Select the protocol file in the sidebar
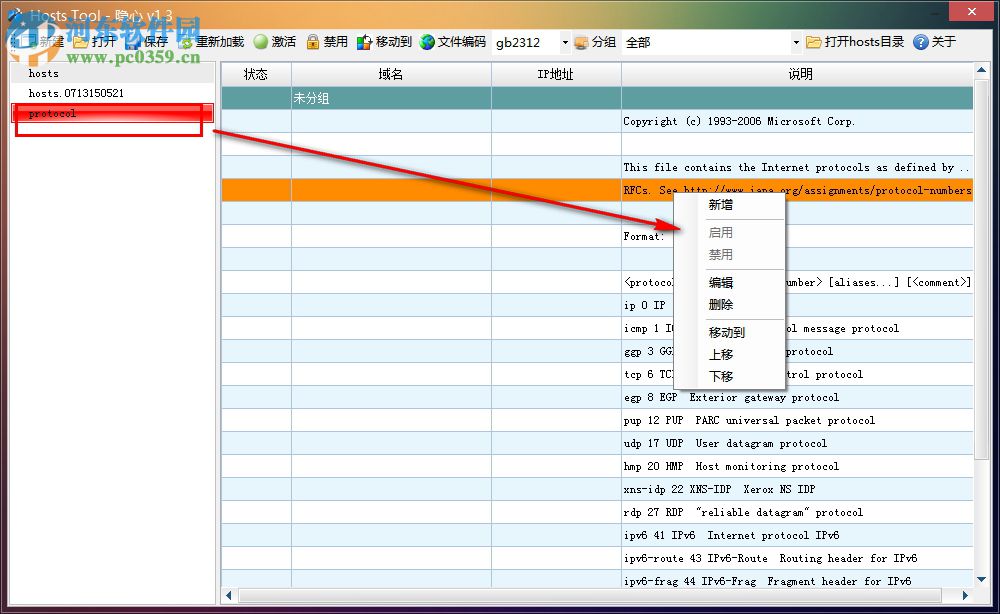Viewport: 1000px width, 614px height. 60,114
